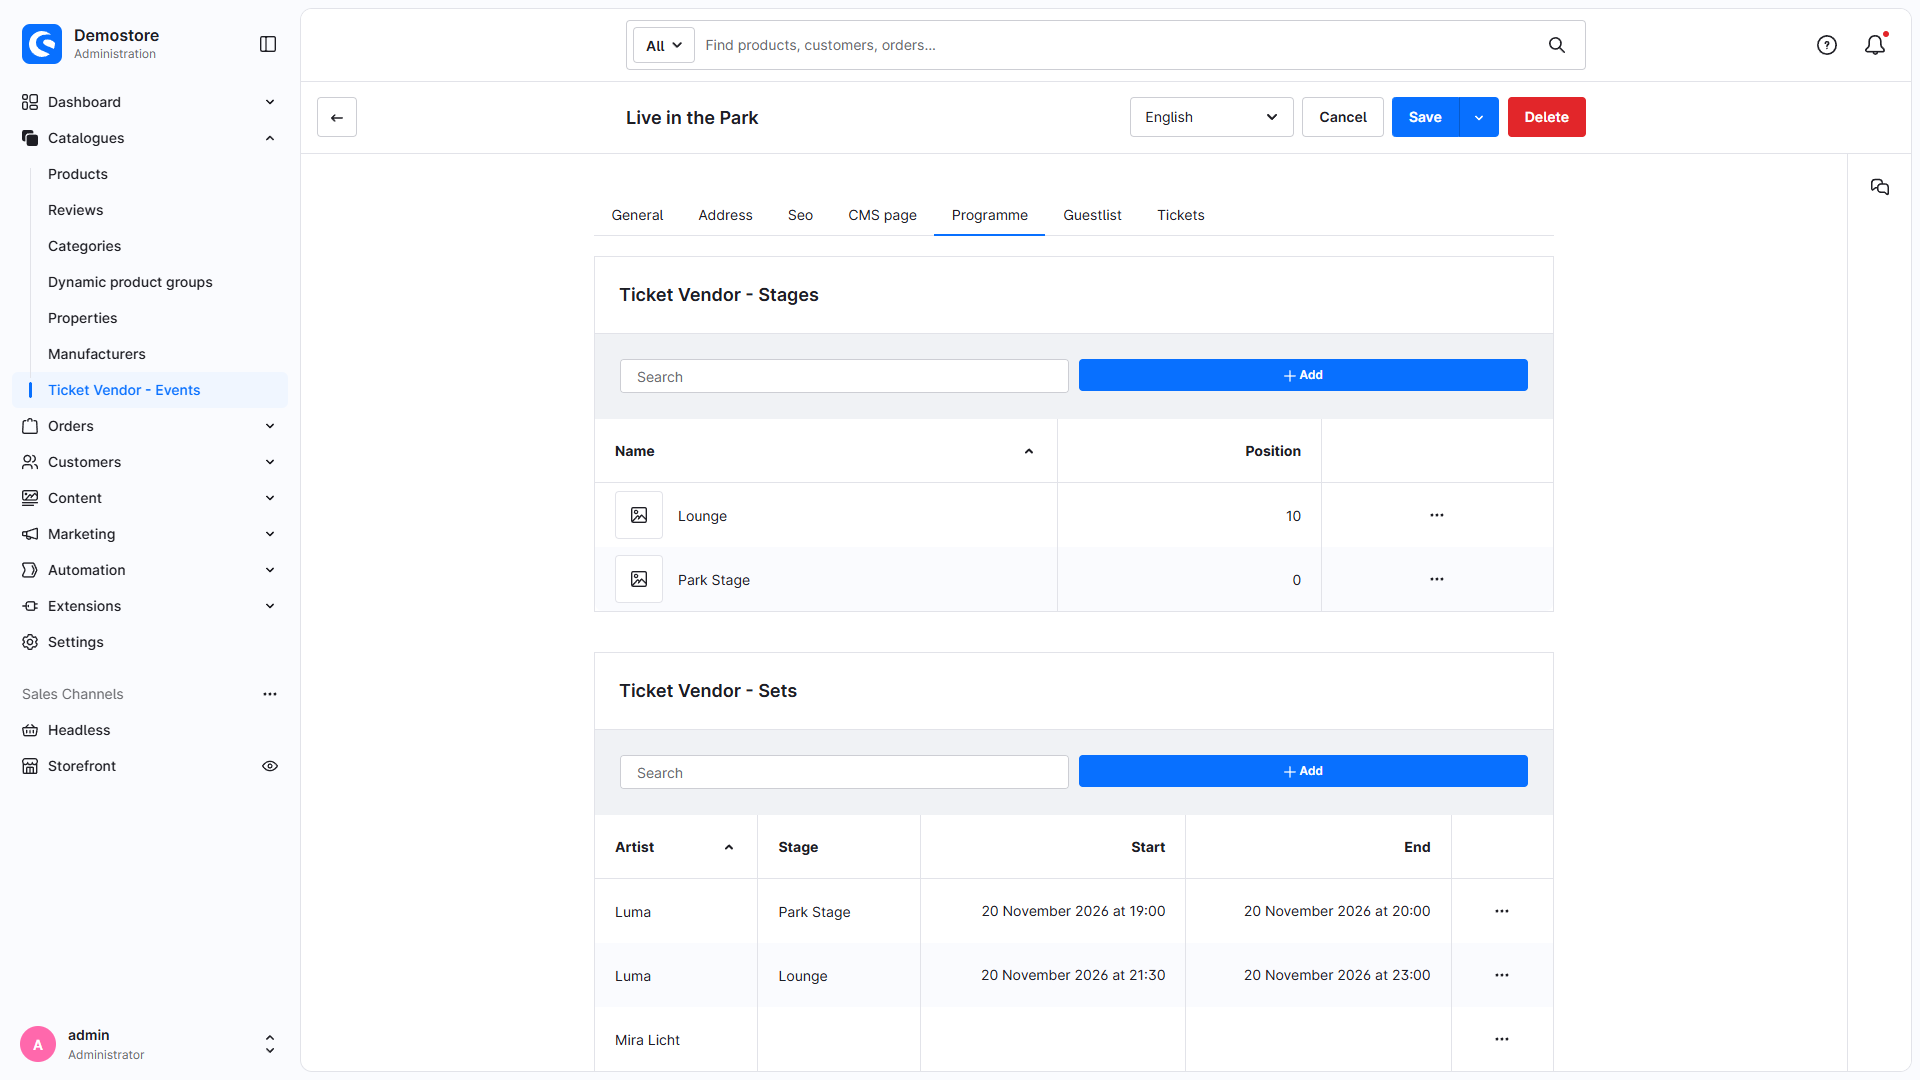Click the Save button
The width and height of the screenshot is (1920, 1080).
click(1425, 117)
